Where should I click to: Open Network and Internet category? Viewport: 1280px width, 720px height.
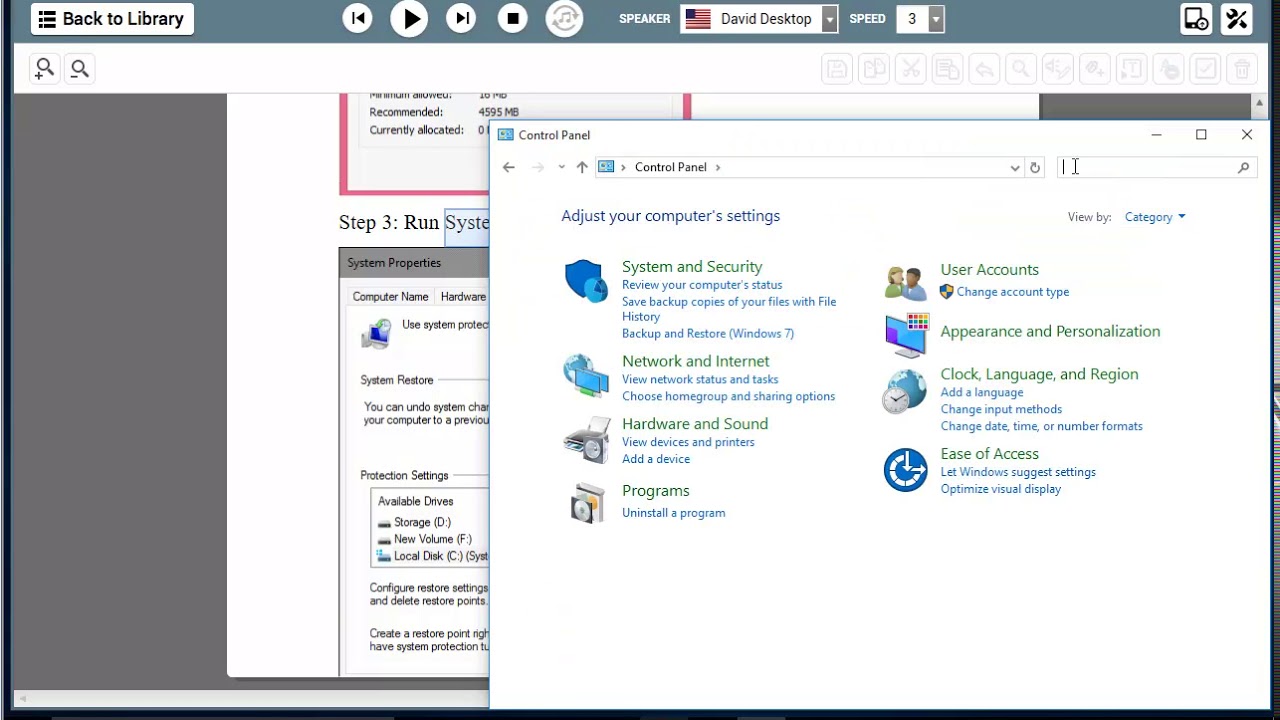(x=696, y=361)
